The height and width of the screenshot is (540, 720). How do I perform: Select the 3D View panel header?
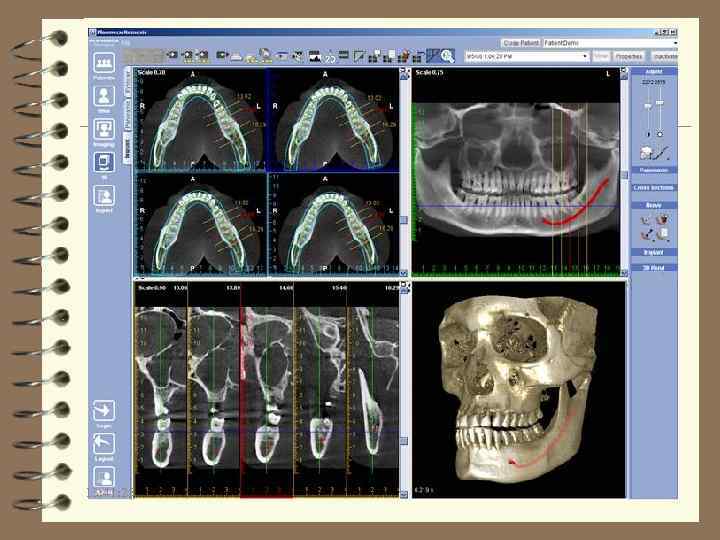[x=654, y=268]
